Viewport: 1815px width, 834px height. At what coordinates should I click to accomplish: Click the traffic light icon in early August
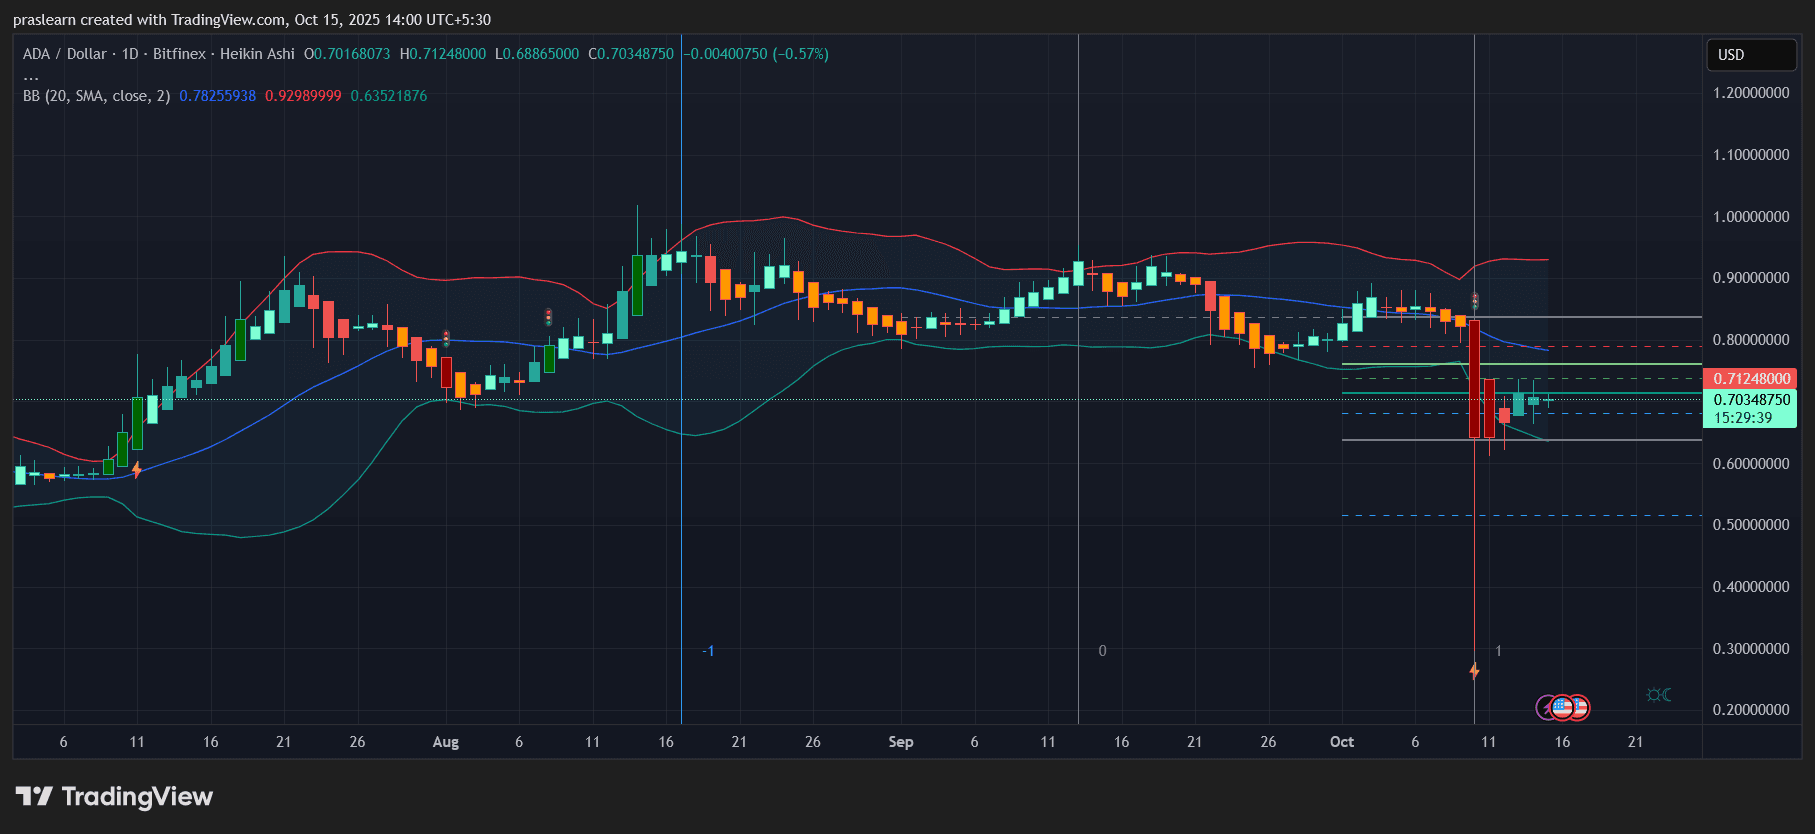coord(446,339)
